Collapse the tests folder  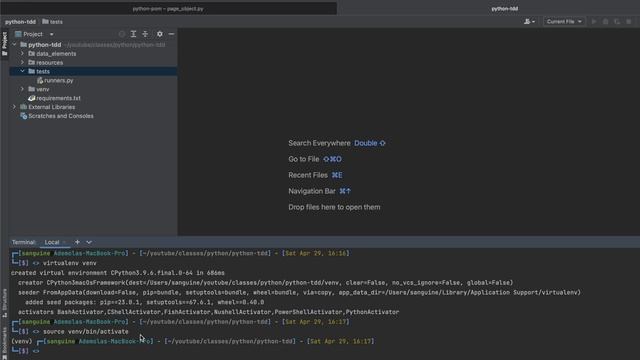22,71
